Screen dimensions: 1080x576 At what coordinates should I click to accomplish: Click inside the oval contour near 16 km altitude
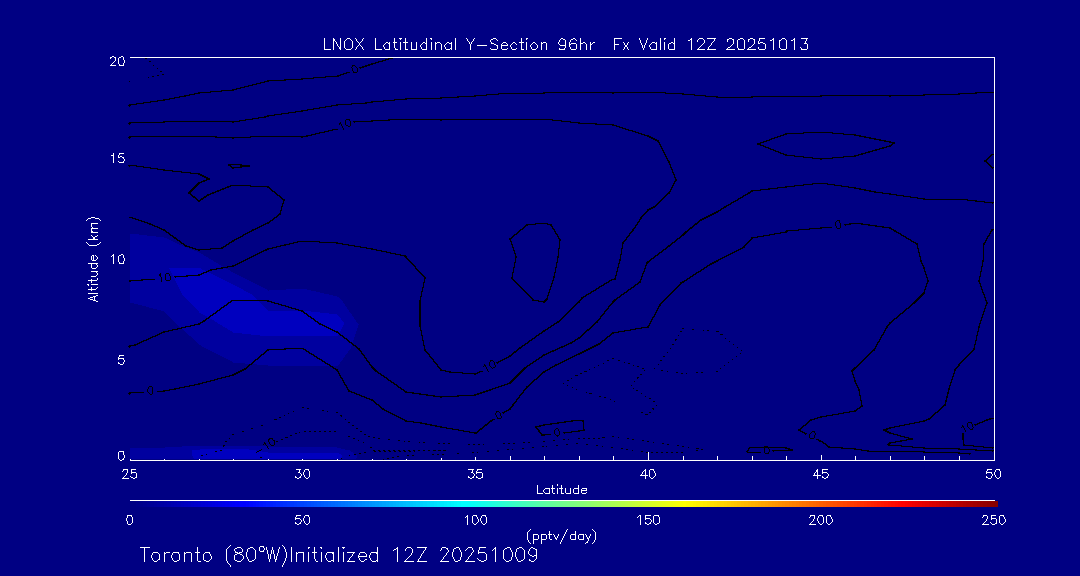pyautogui.click(x=825, y=144)
